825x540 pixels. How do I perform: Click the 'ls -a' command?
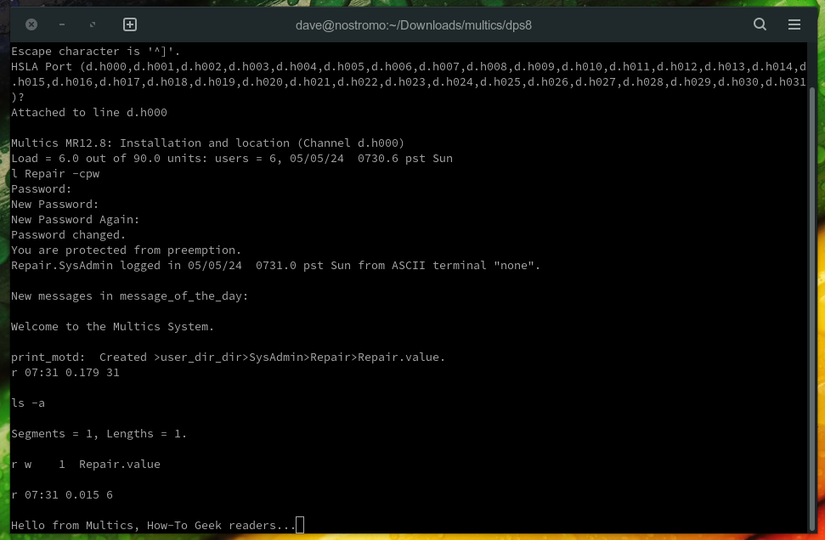click(x=28, y=403)
